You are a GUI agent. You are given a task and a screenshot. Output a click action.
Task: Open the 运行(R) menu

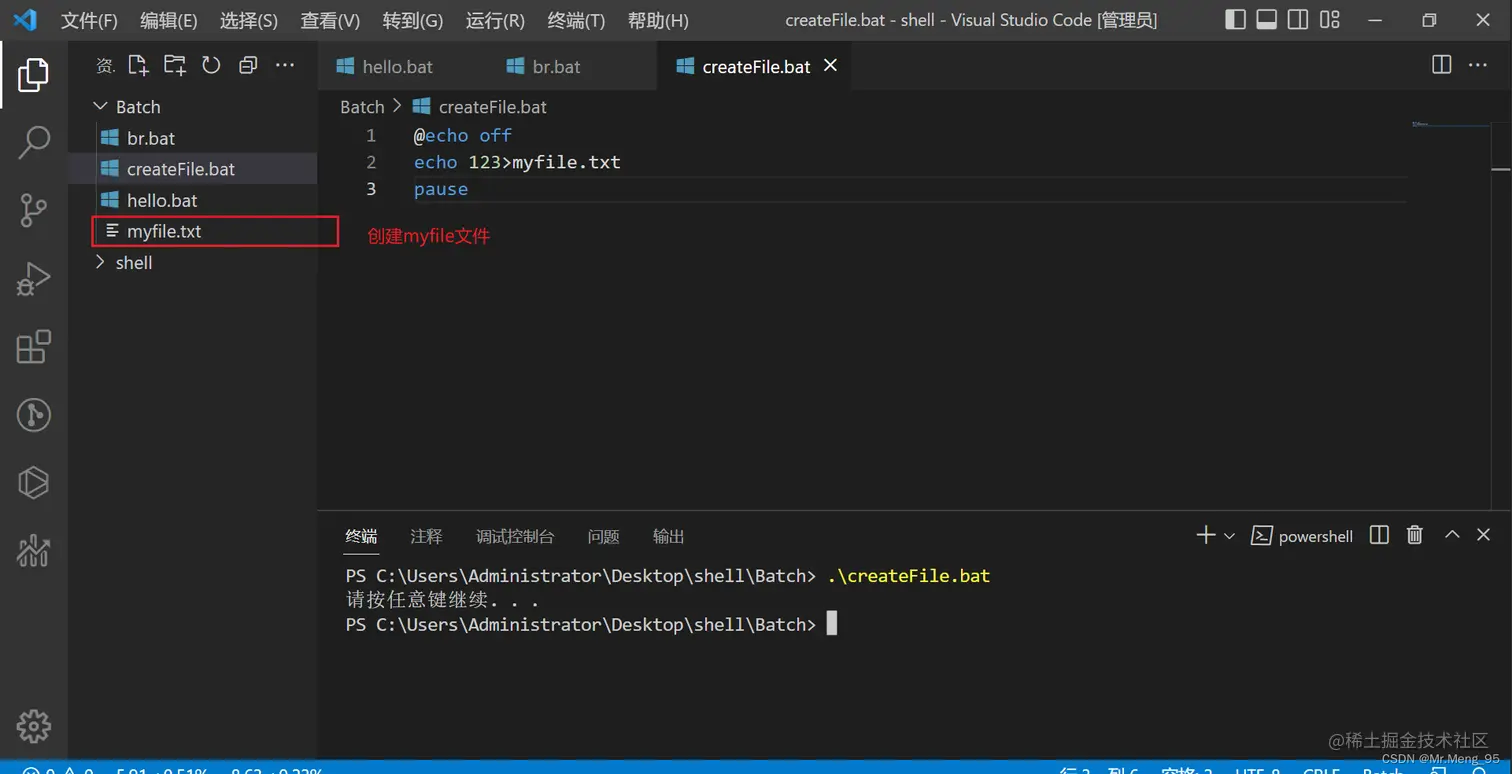tap(495, 20)
